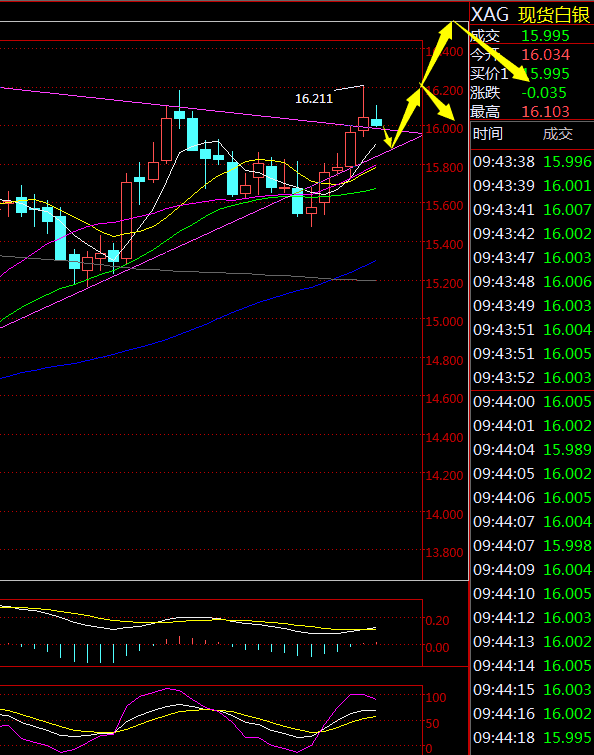The image size is (594, 755).
Task: Select the 09:44:07 row priced 16.004
Action: pos(532,522)
